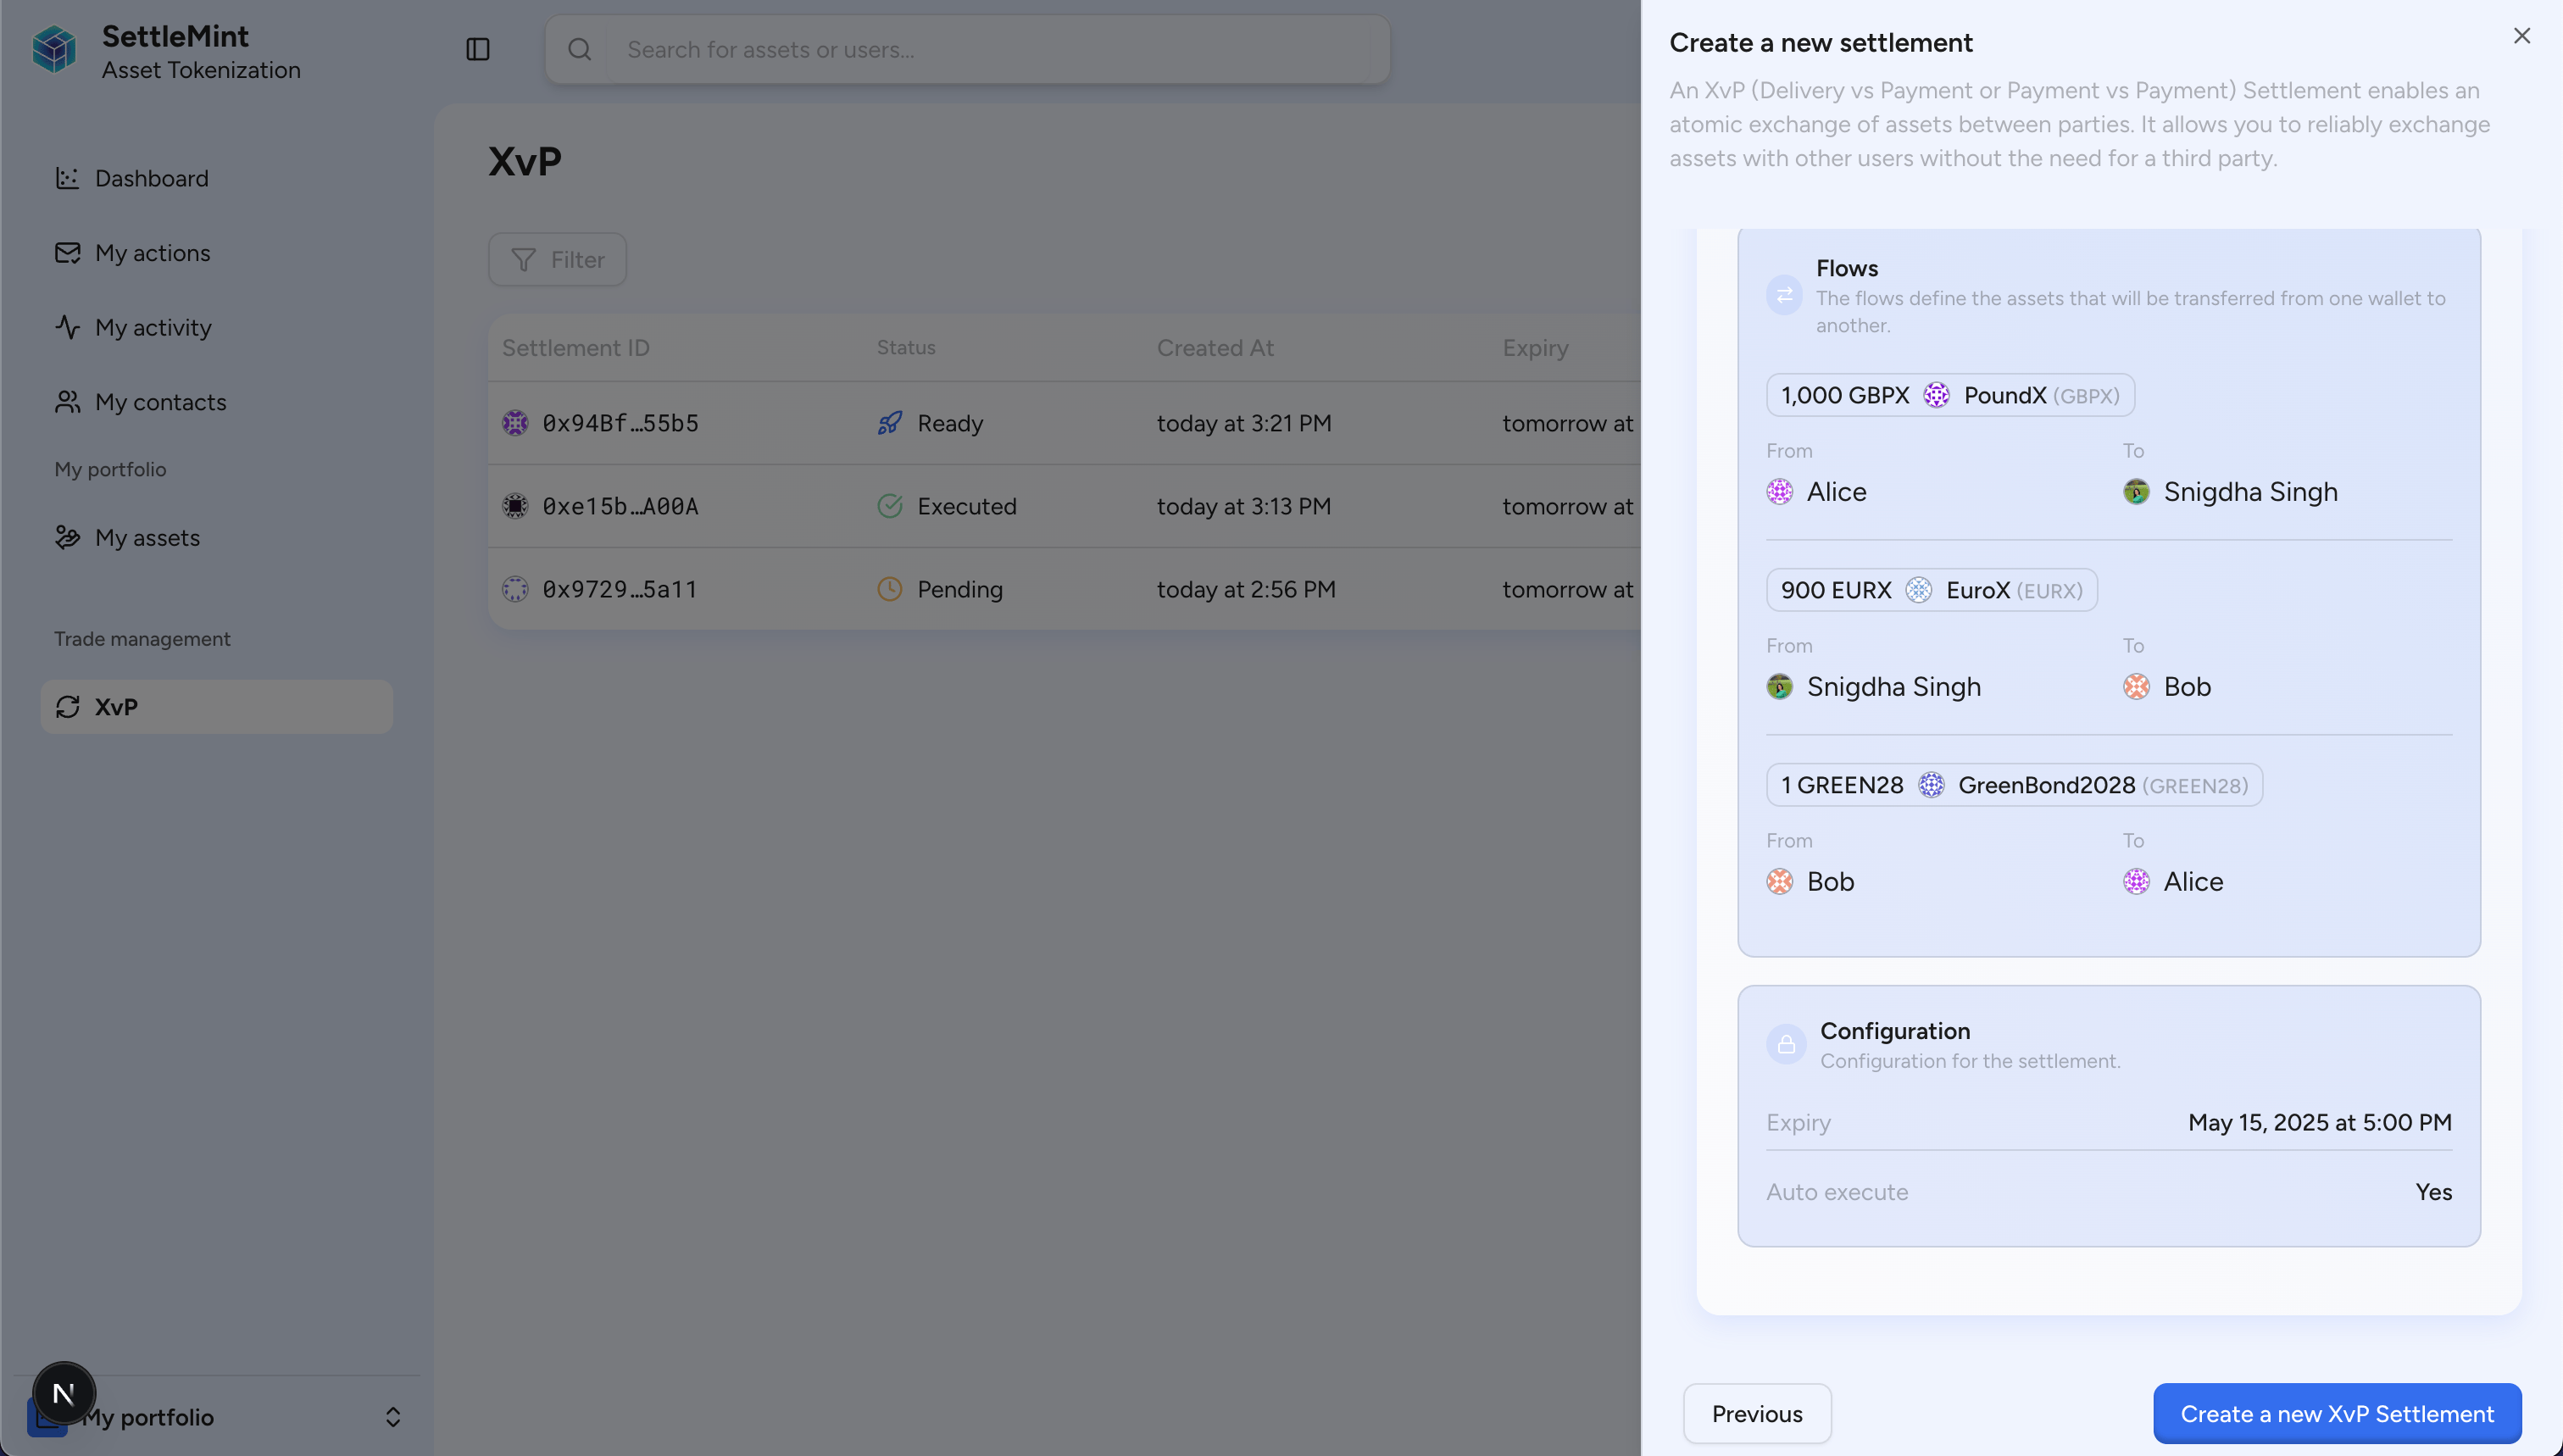
Task: Toggle the sidebar collapse icon
Action: 477,49
